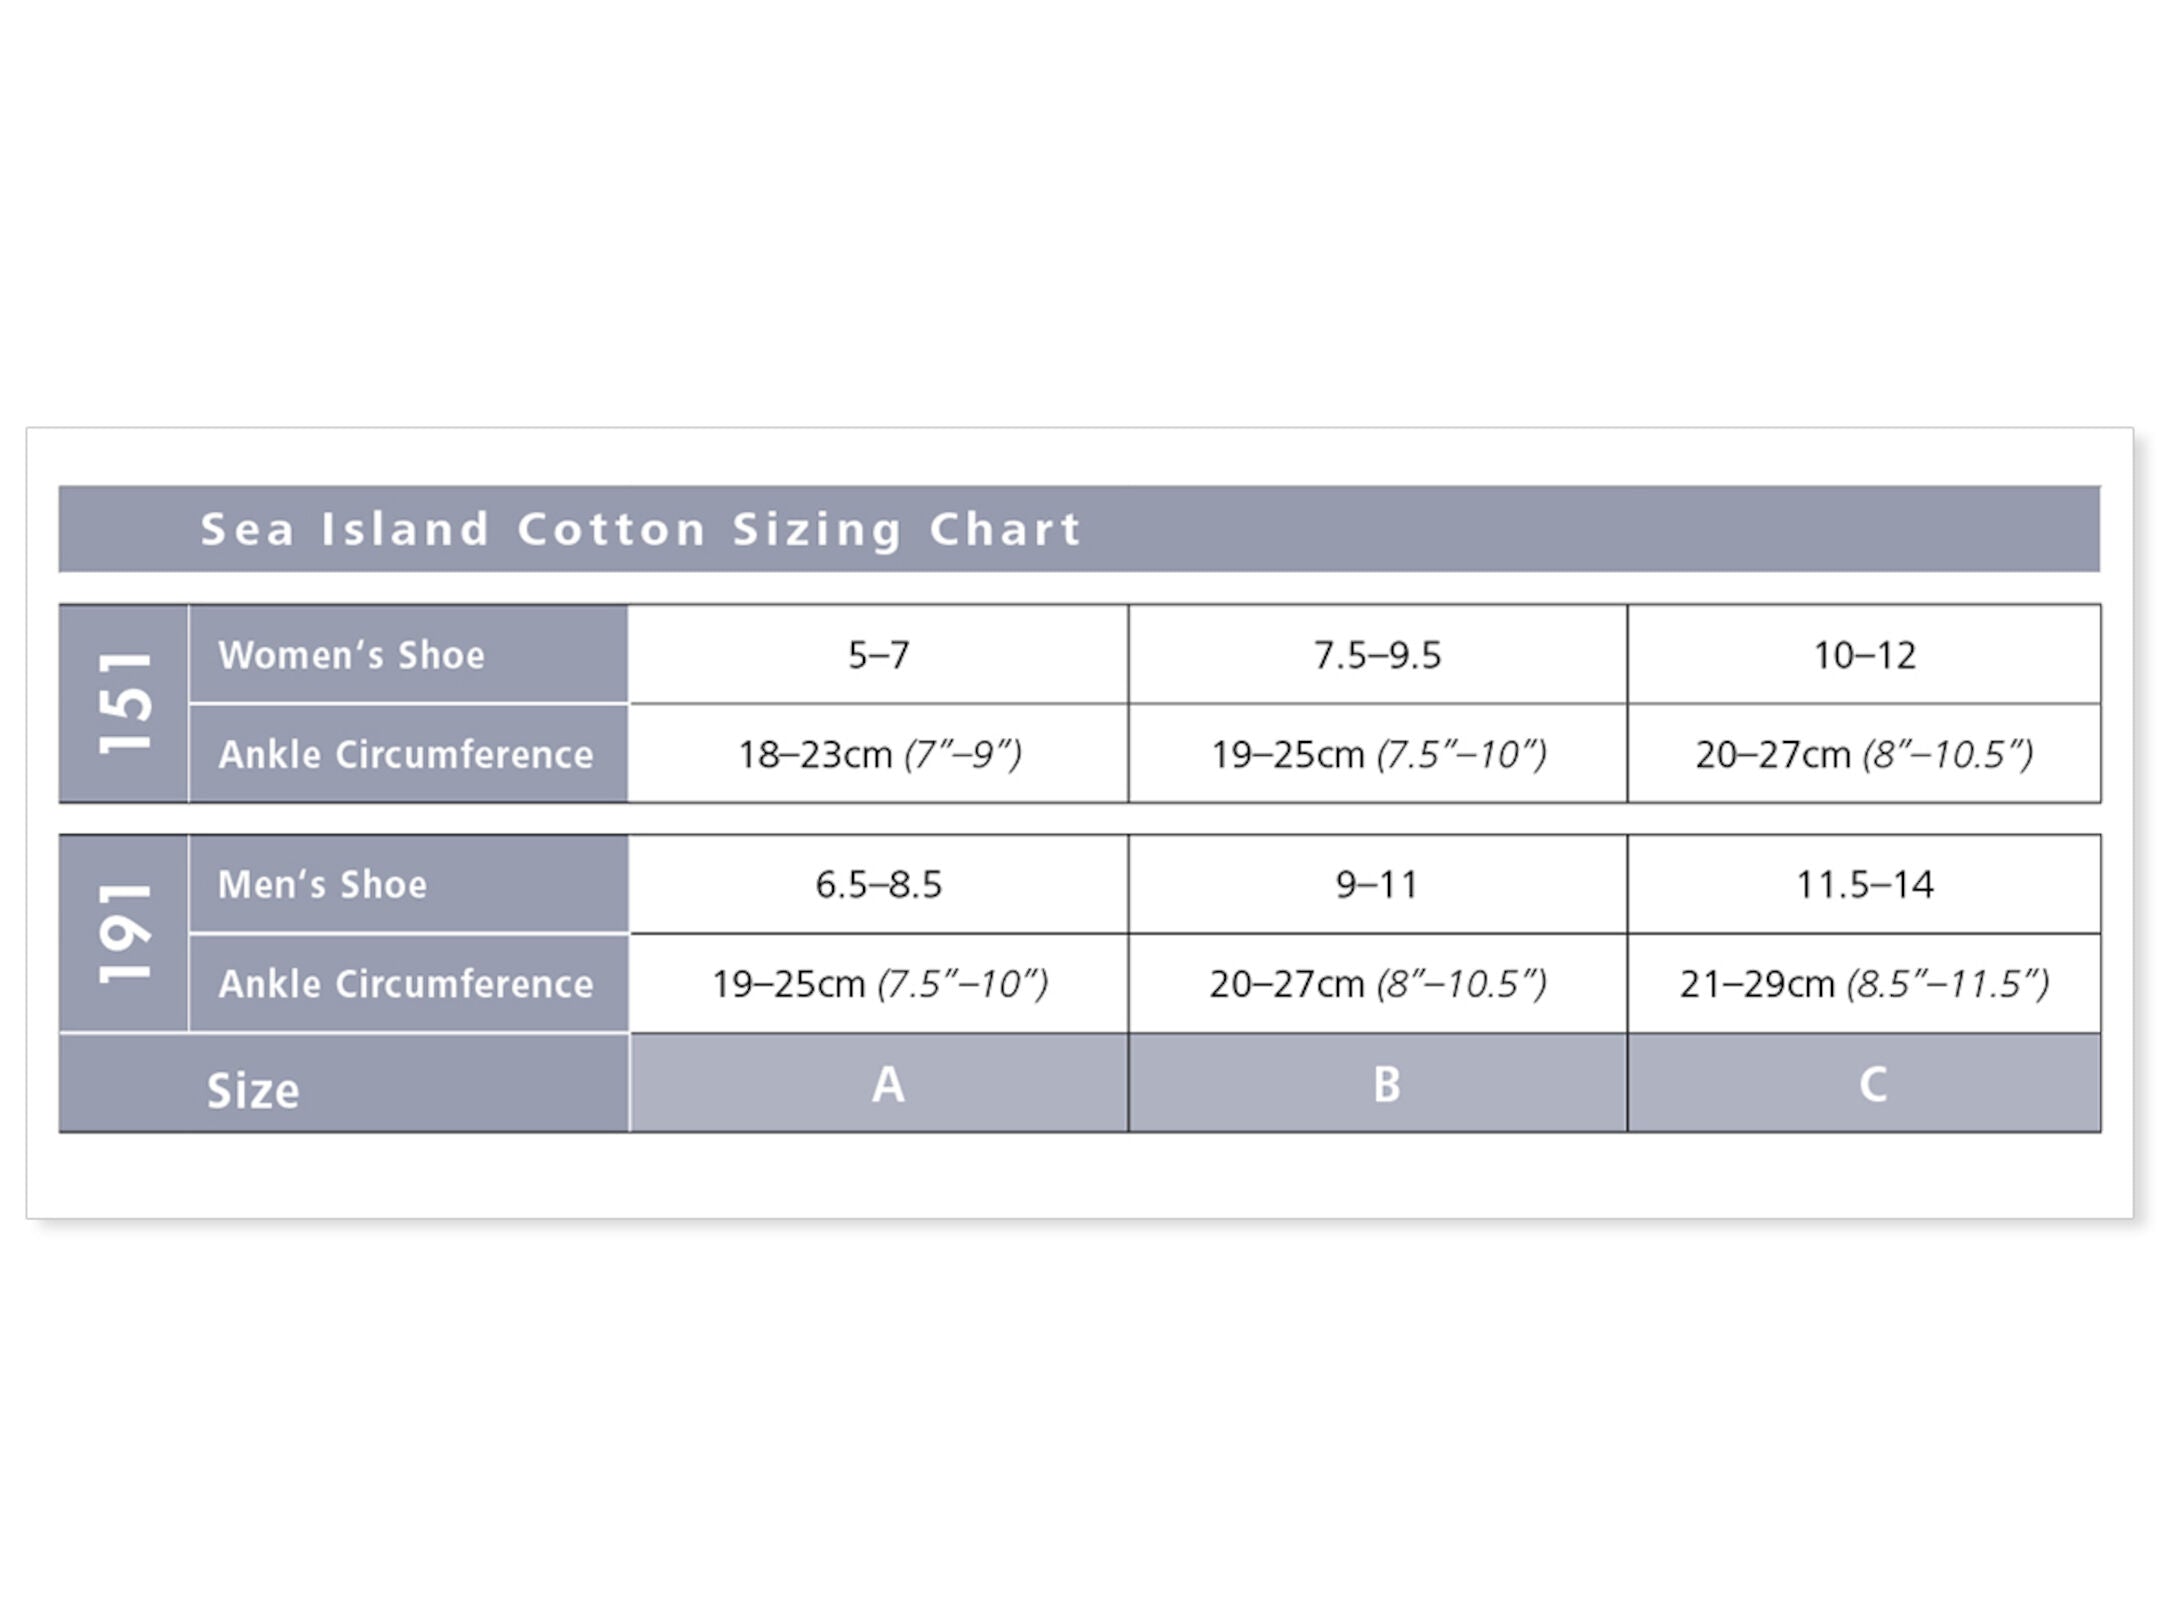Click the 191 style number label
This screenshot has height=1619, width=2160.
pos(124,933)
